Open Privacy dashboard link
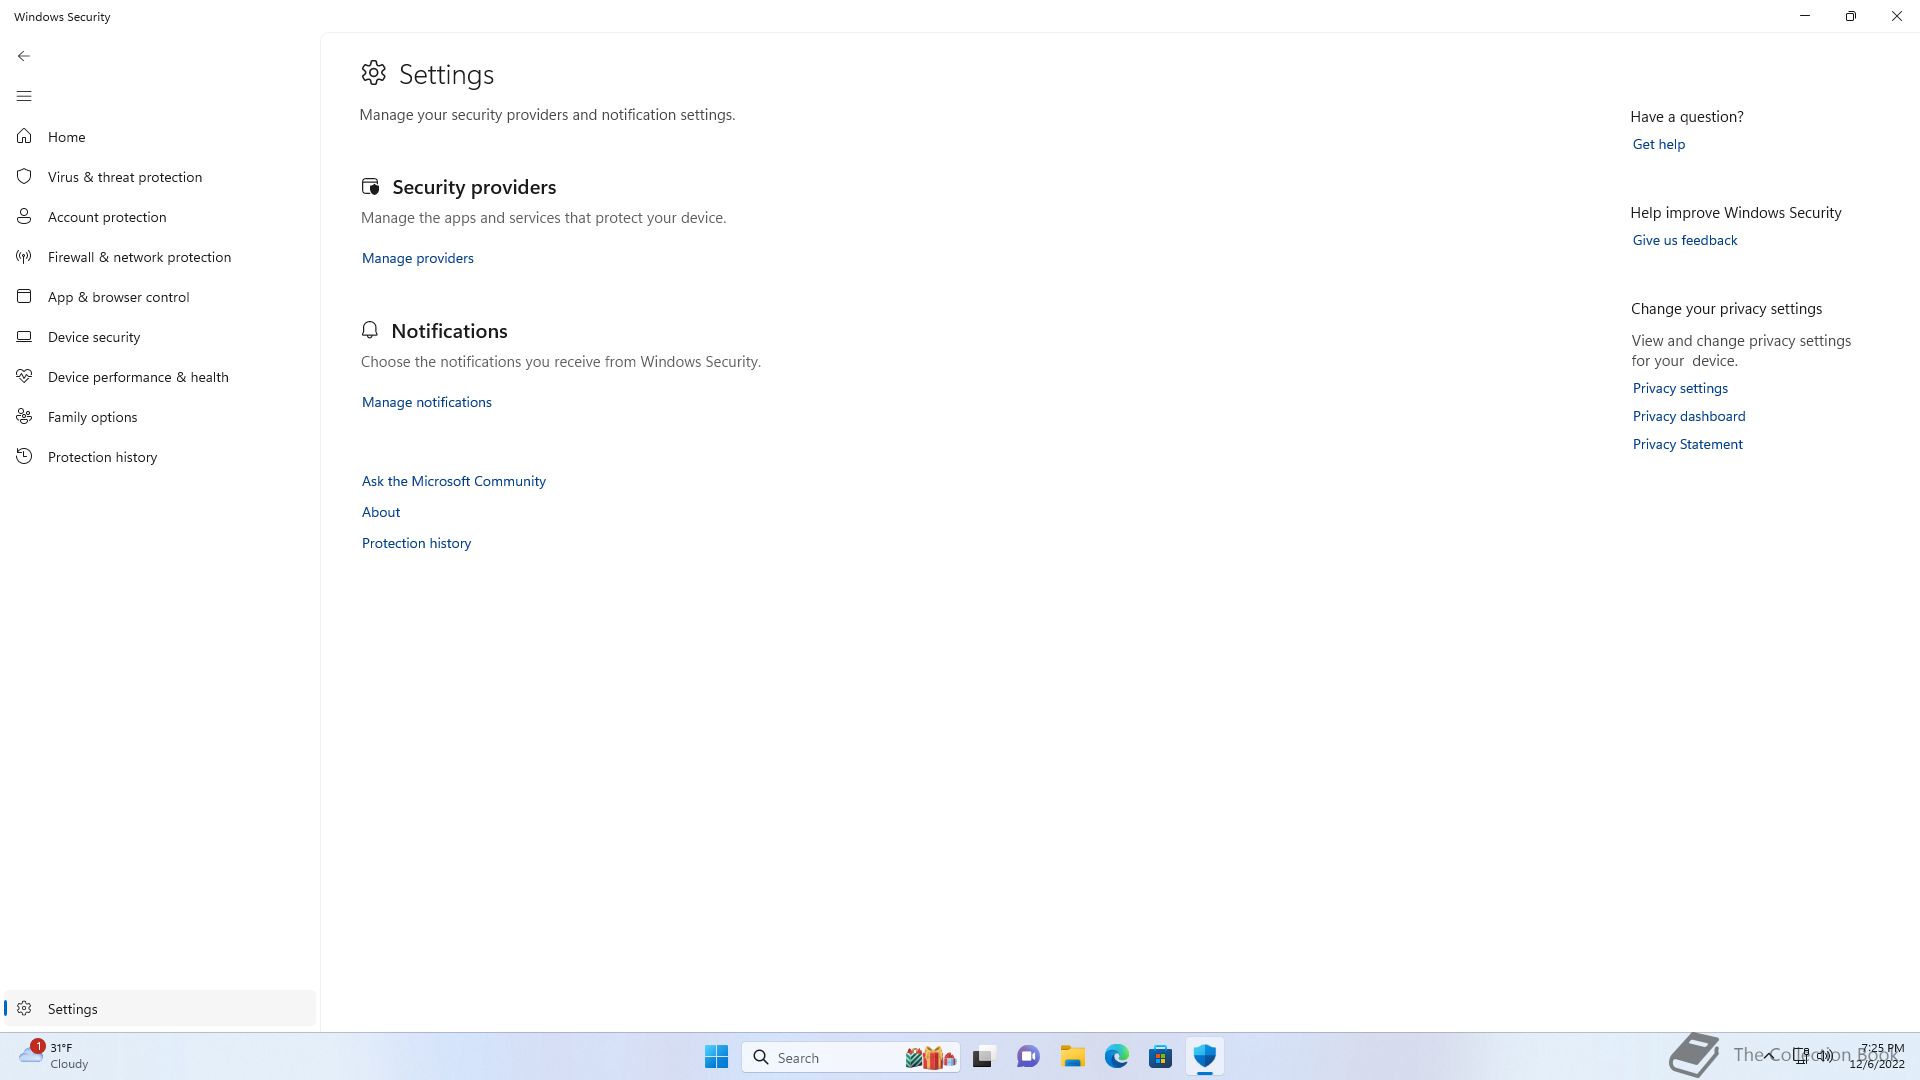The image size is (1920, 1080). click(x=1688, y=416)
